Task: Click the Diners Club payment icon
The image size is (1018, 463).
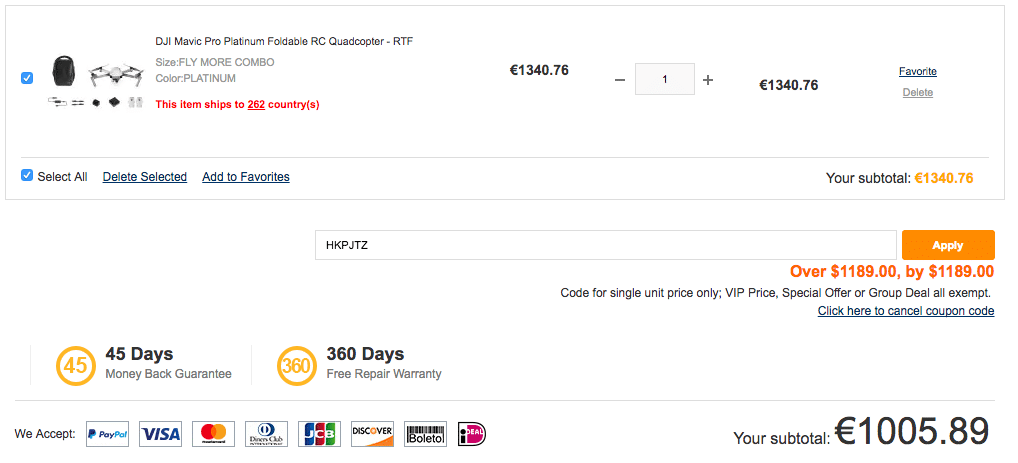Action: pyautogui.click(x=266, y=434)
